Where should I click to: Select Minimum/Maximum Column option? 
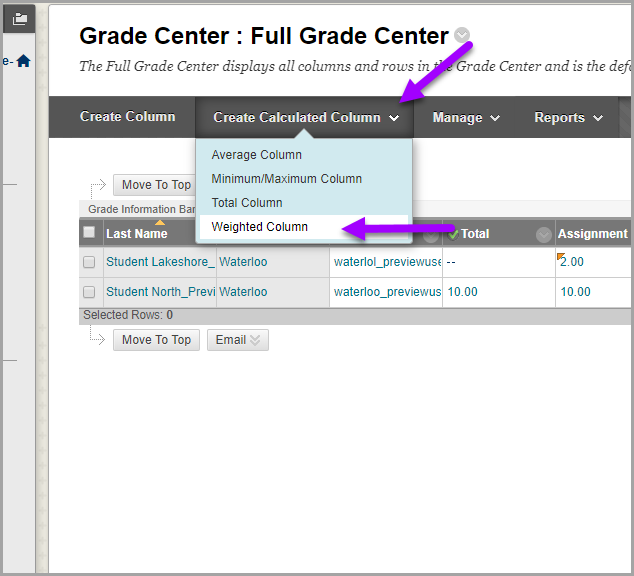coord(287,179)
